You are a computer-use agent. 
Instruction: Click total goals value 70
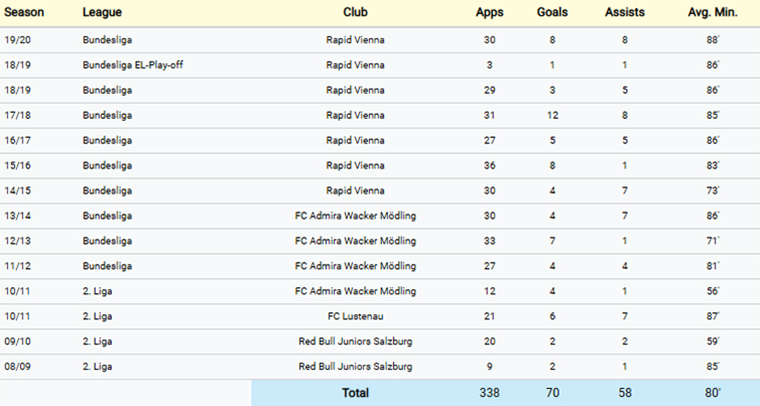[x=553, y=393]
